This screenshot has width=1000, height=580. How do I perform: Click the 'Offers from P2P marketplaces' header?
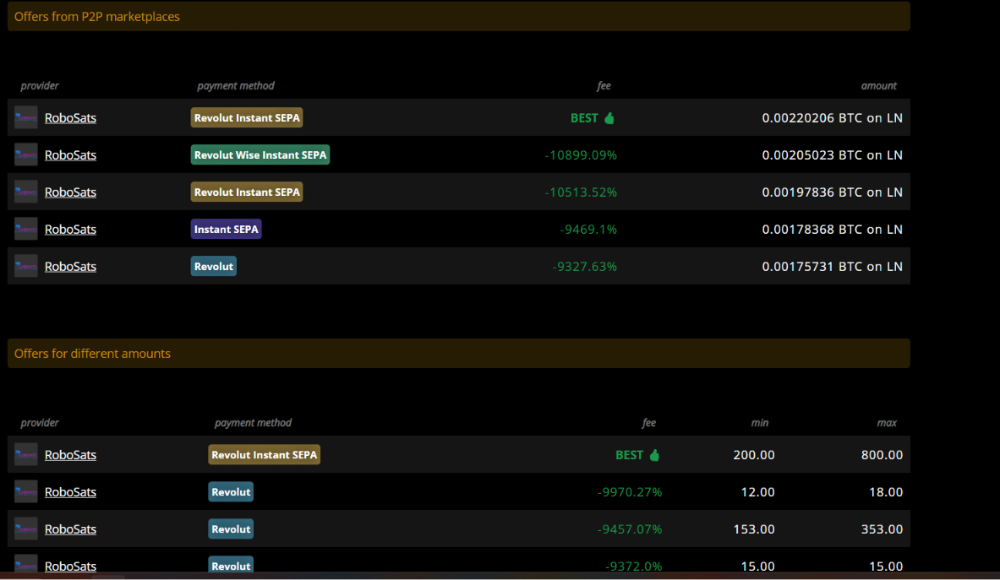click(x=459, y=16)
